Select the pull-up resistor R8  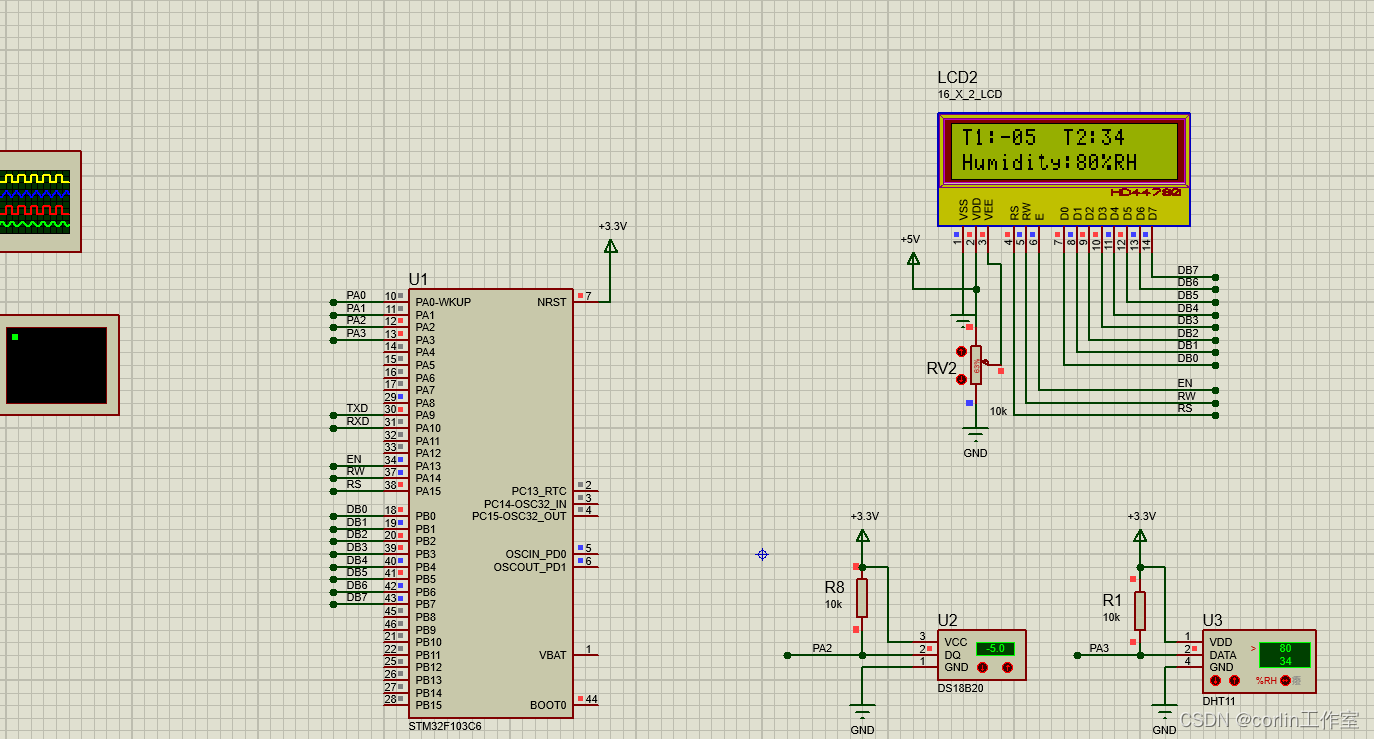tap(861, 597)
